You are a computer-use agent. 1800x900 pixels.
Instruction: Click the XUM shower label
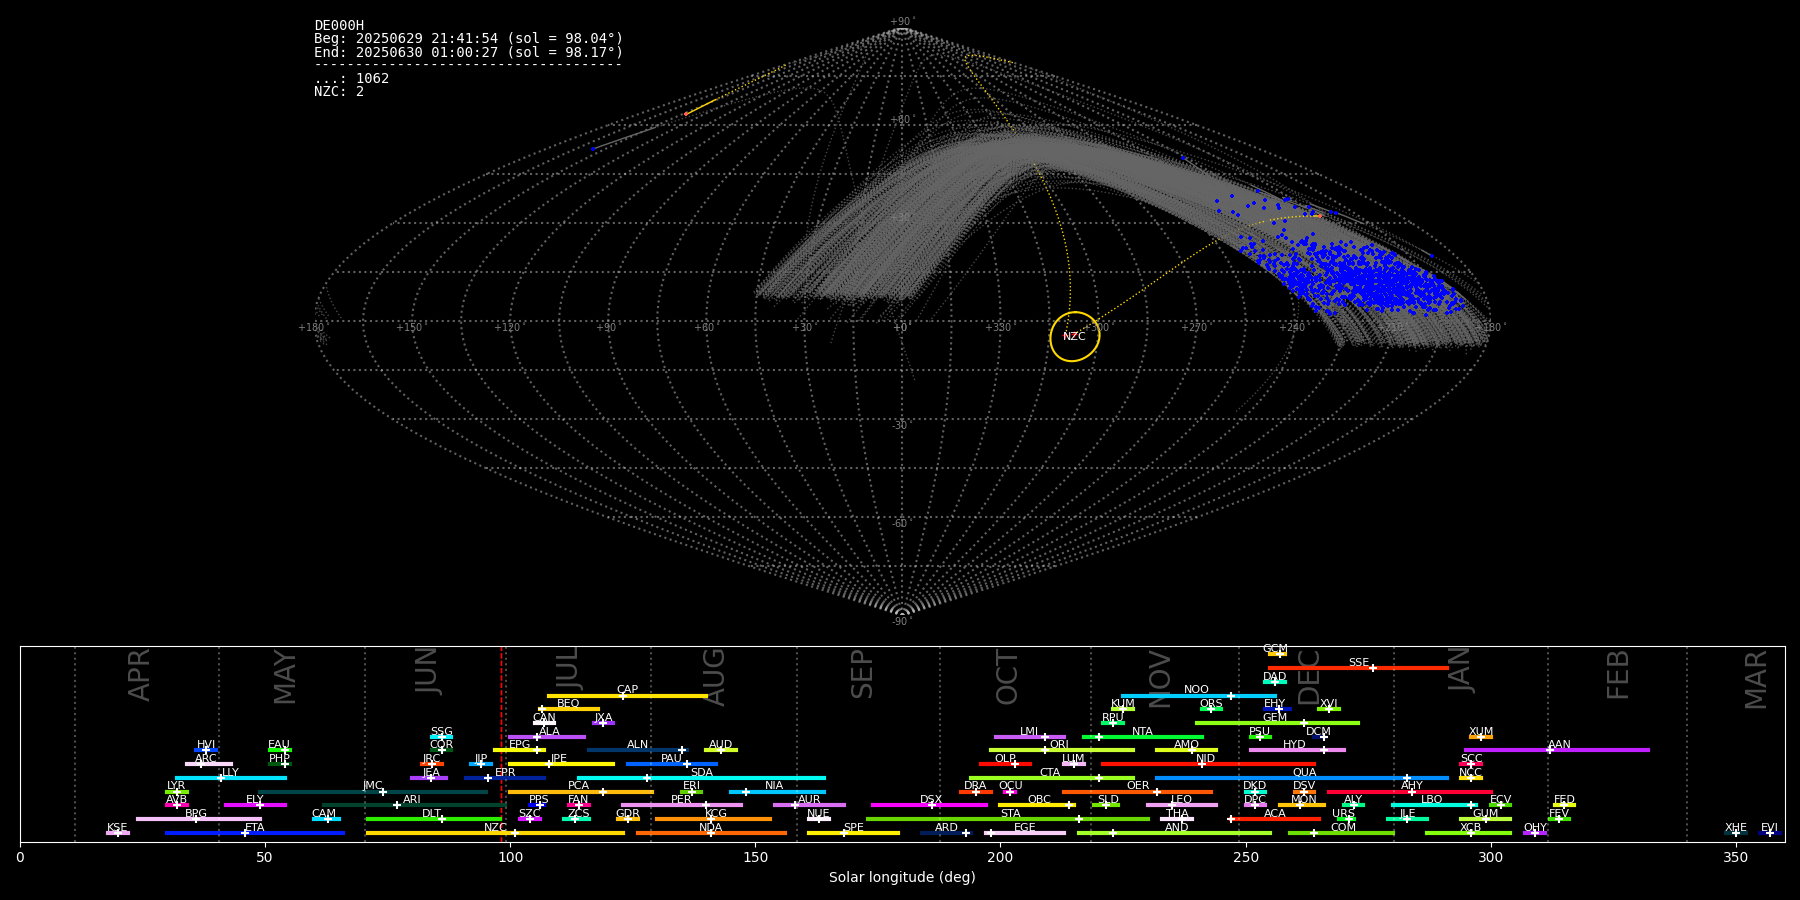coord(1481,731)
